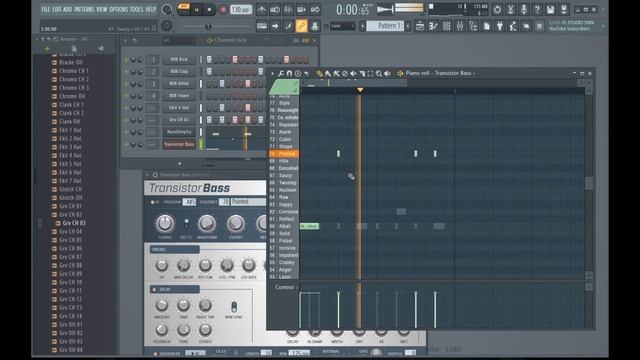The image size is (640, 360).
Task: Select the Delete tool in piano roll
Action: (x=345, y=73)
